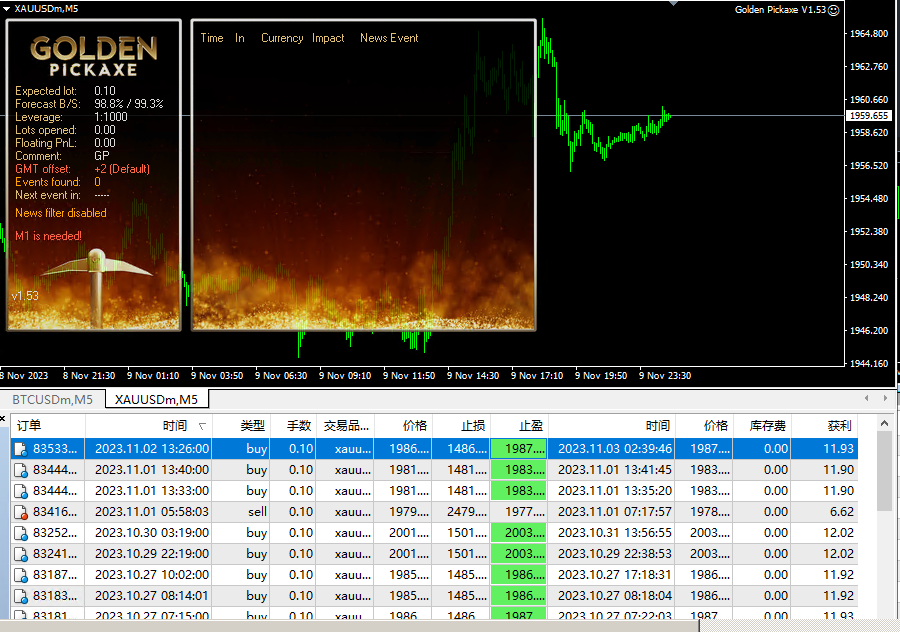Click the 1964.800 price scale label
900x632 pixels.
(868, 33)
